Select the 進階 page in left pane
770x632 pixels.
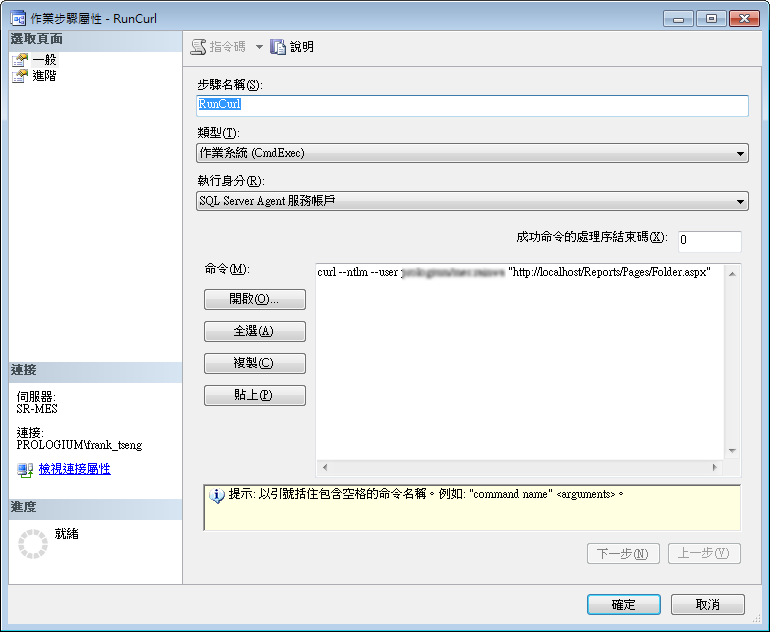point(44,75)
